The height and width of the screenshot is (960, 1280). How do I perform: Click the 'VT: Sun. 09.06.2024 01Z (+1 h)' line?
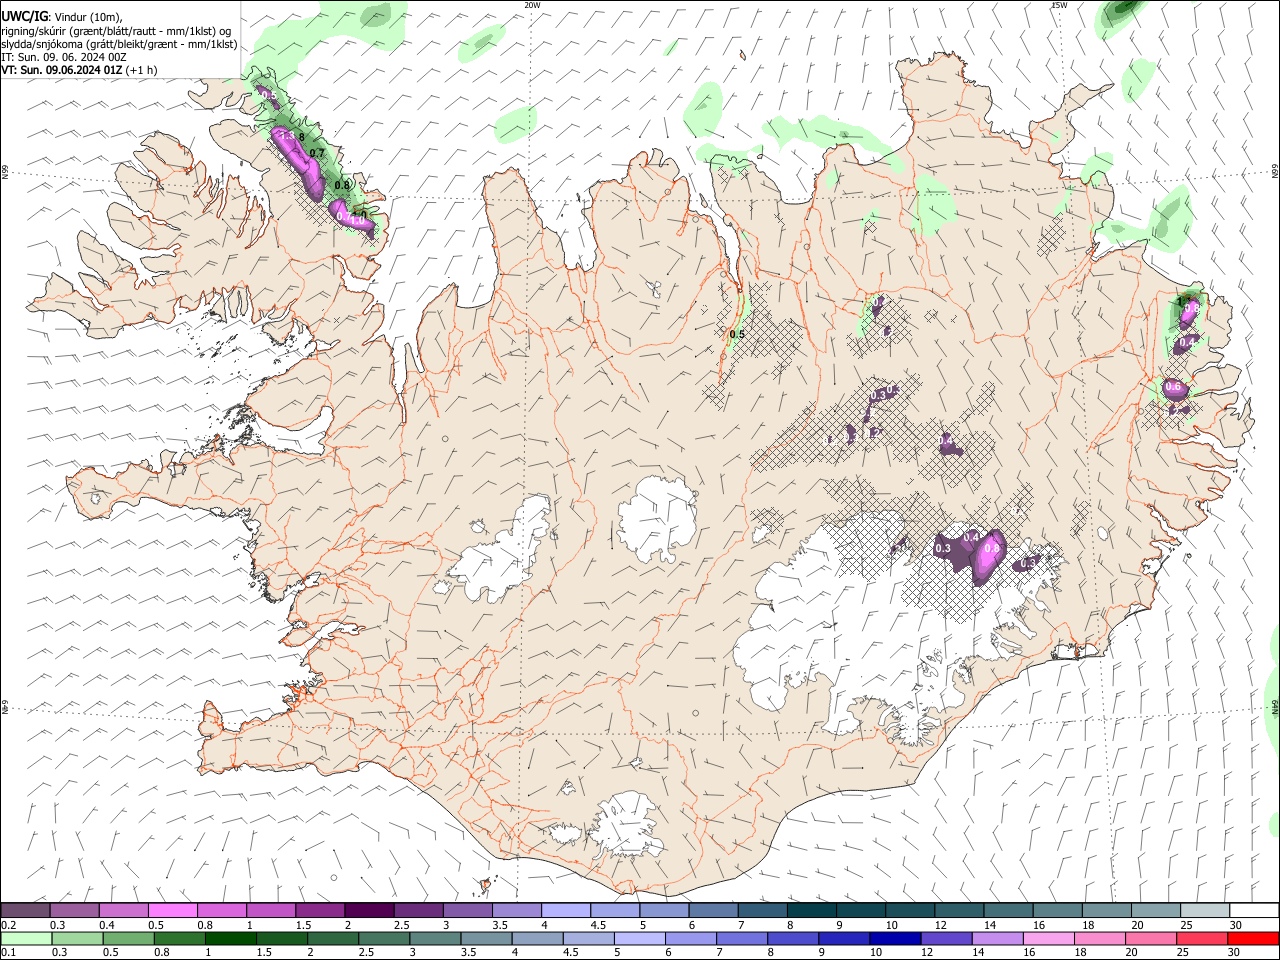click(x=79, y=70)
